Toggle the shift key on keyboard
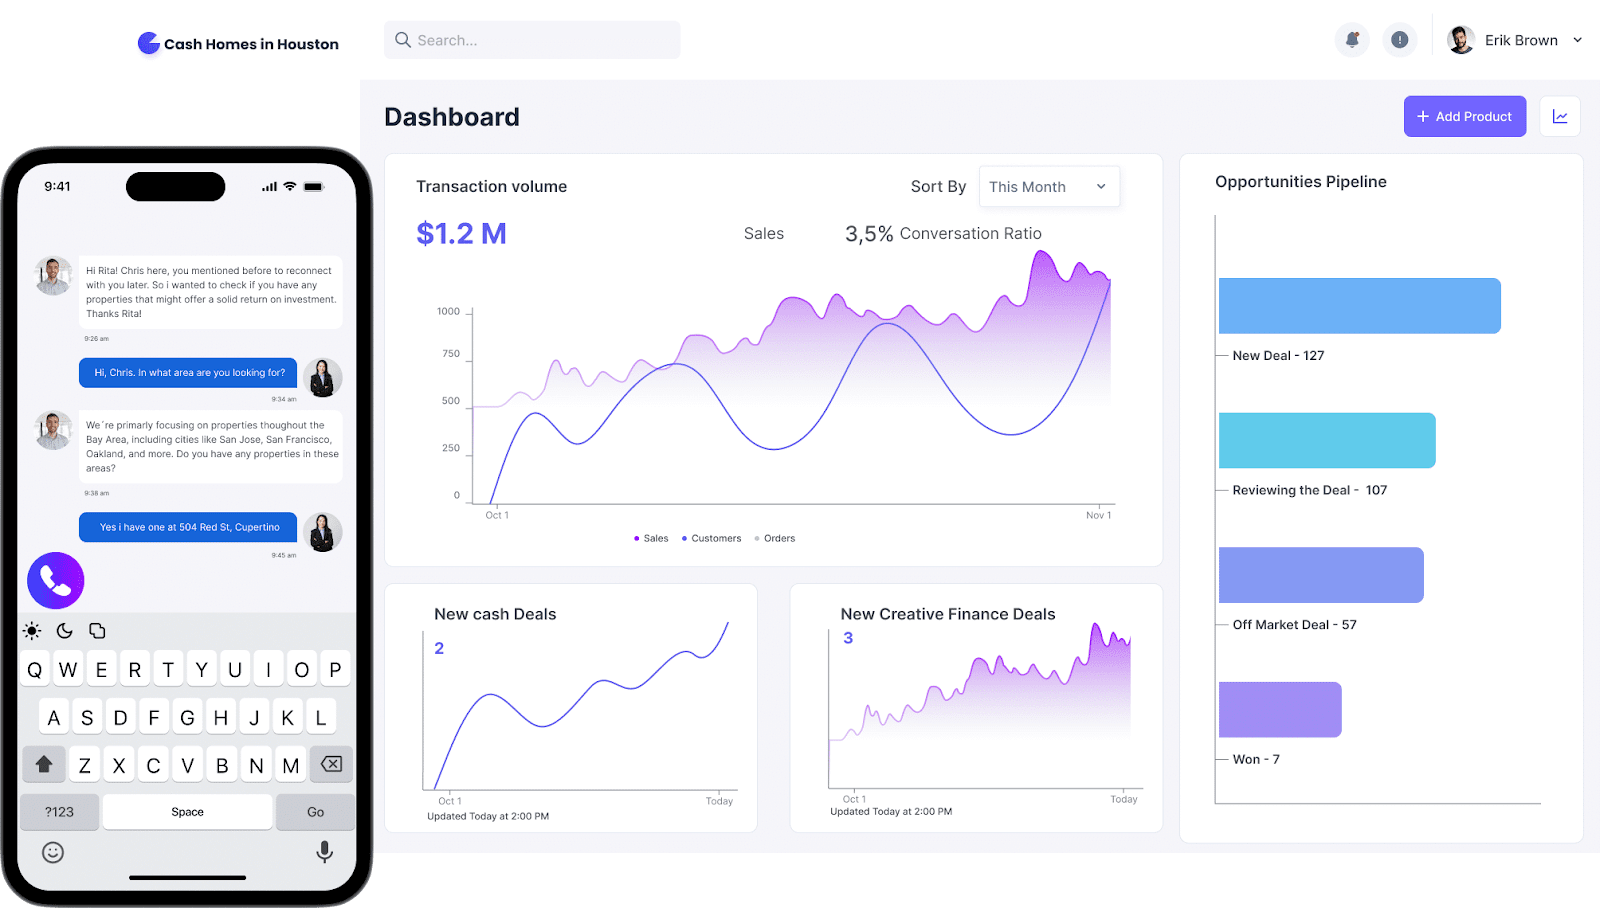 coord(44,765)
